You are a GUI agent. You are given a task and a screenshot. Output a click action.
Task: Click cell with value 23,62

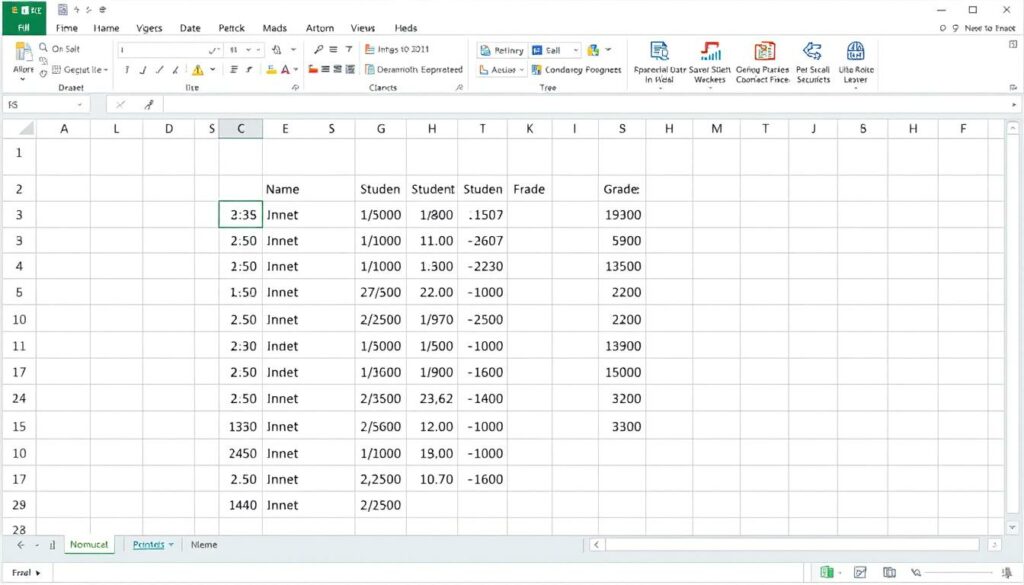(x=432, y=398)
